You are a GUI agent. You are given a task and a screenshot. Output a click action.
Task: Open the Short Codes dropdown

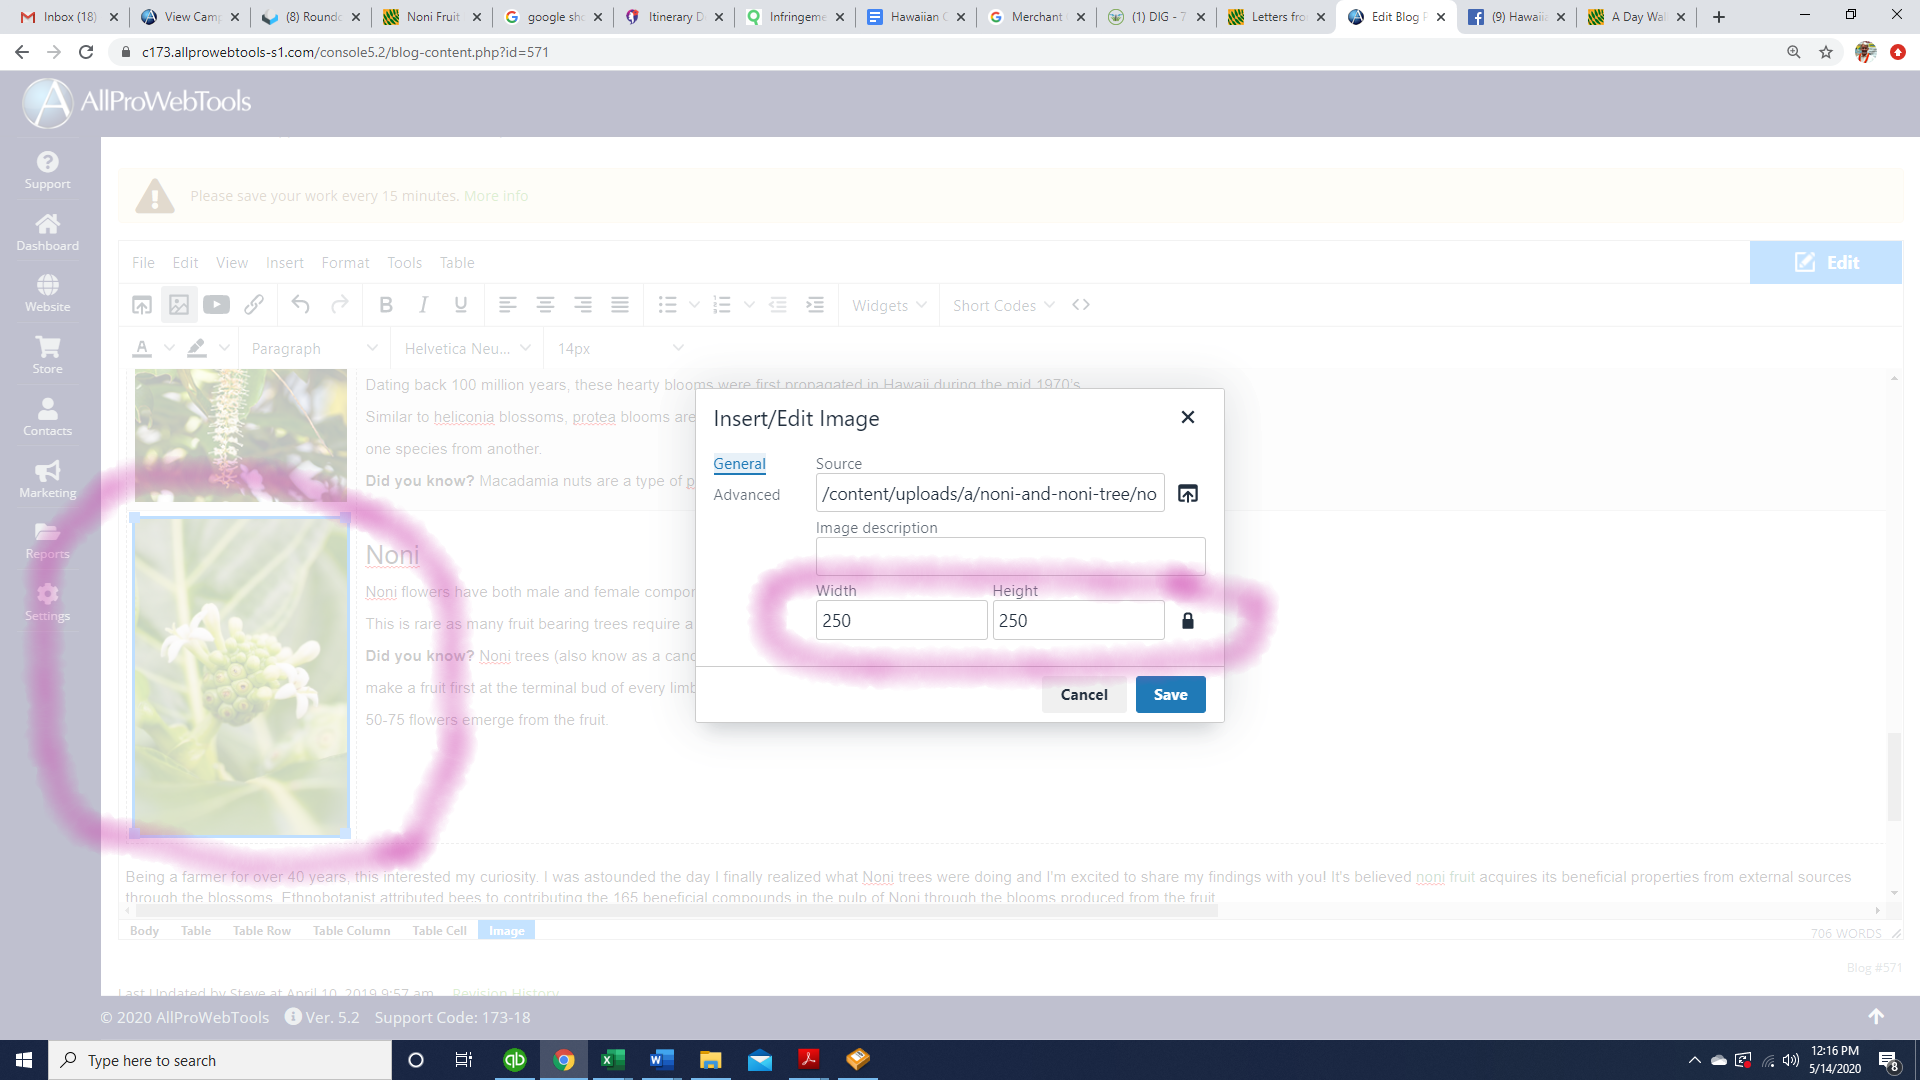1003,305
